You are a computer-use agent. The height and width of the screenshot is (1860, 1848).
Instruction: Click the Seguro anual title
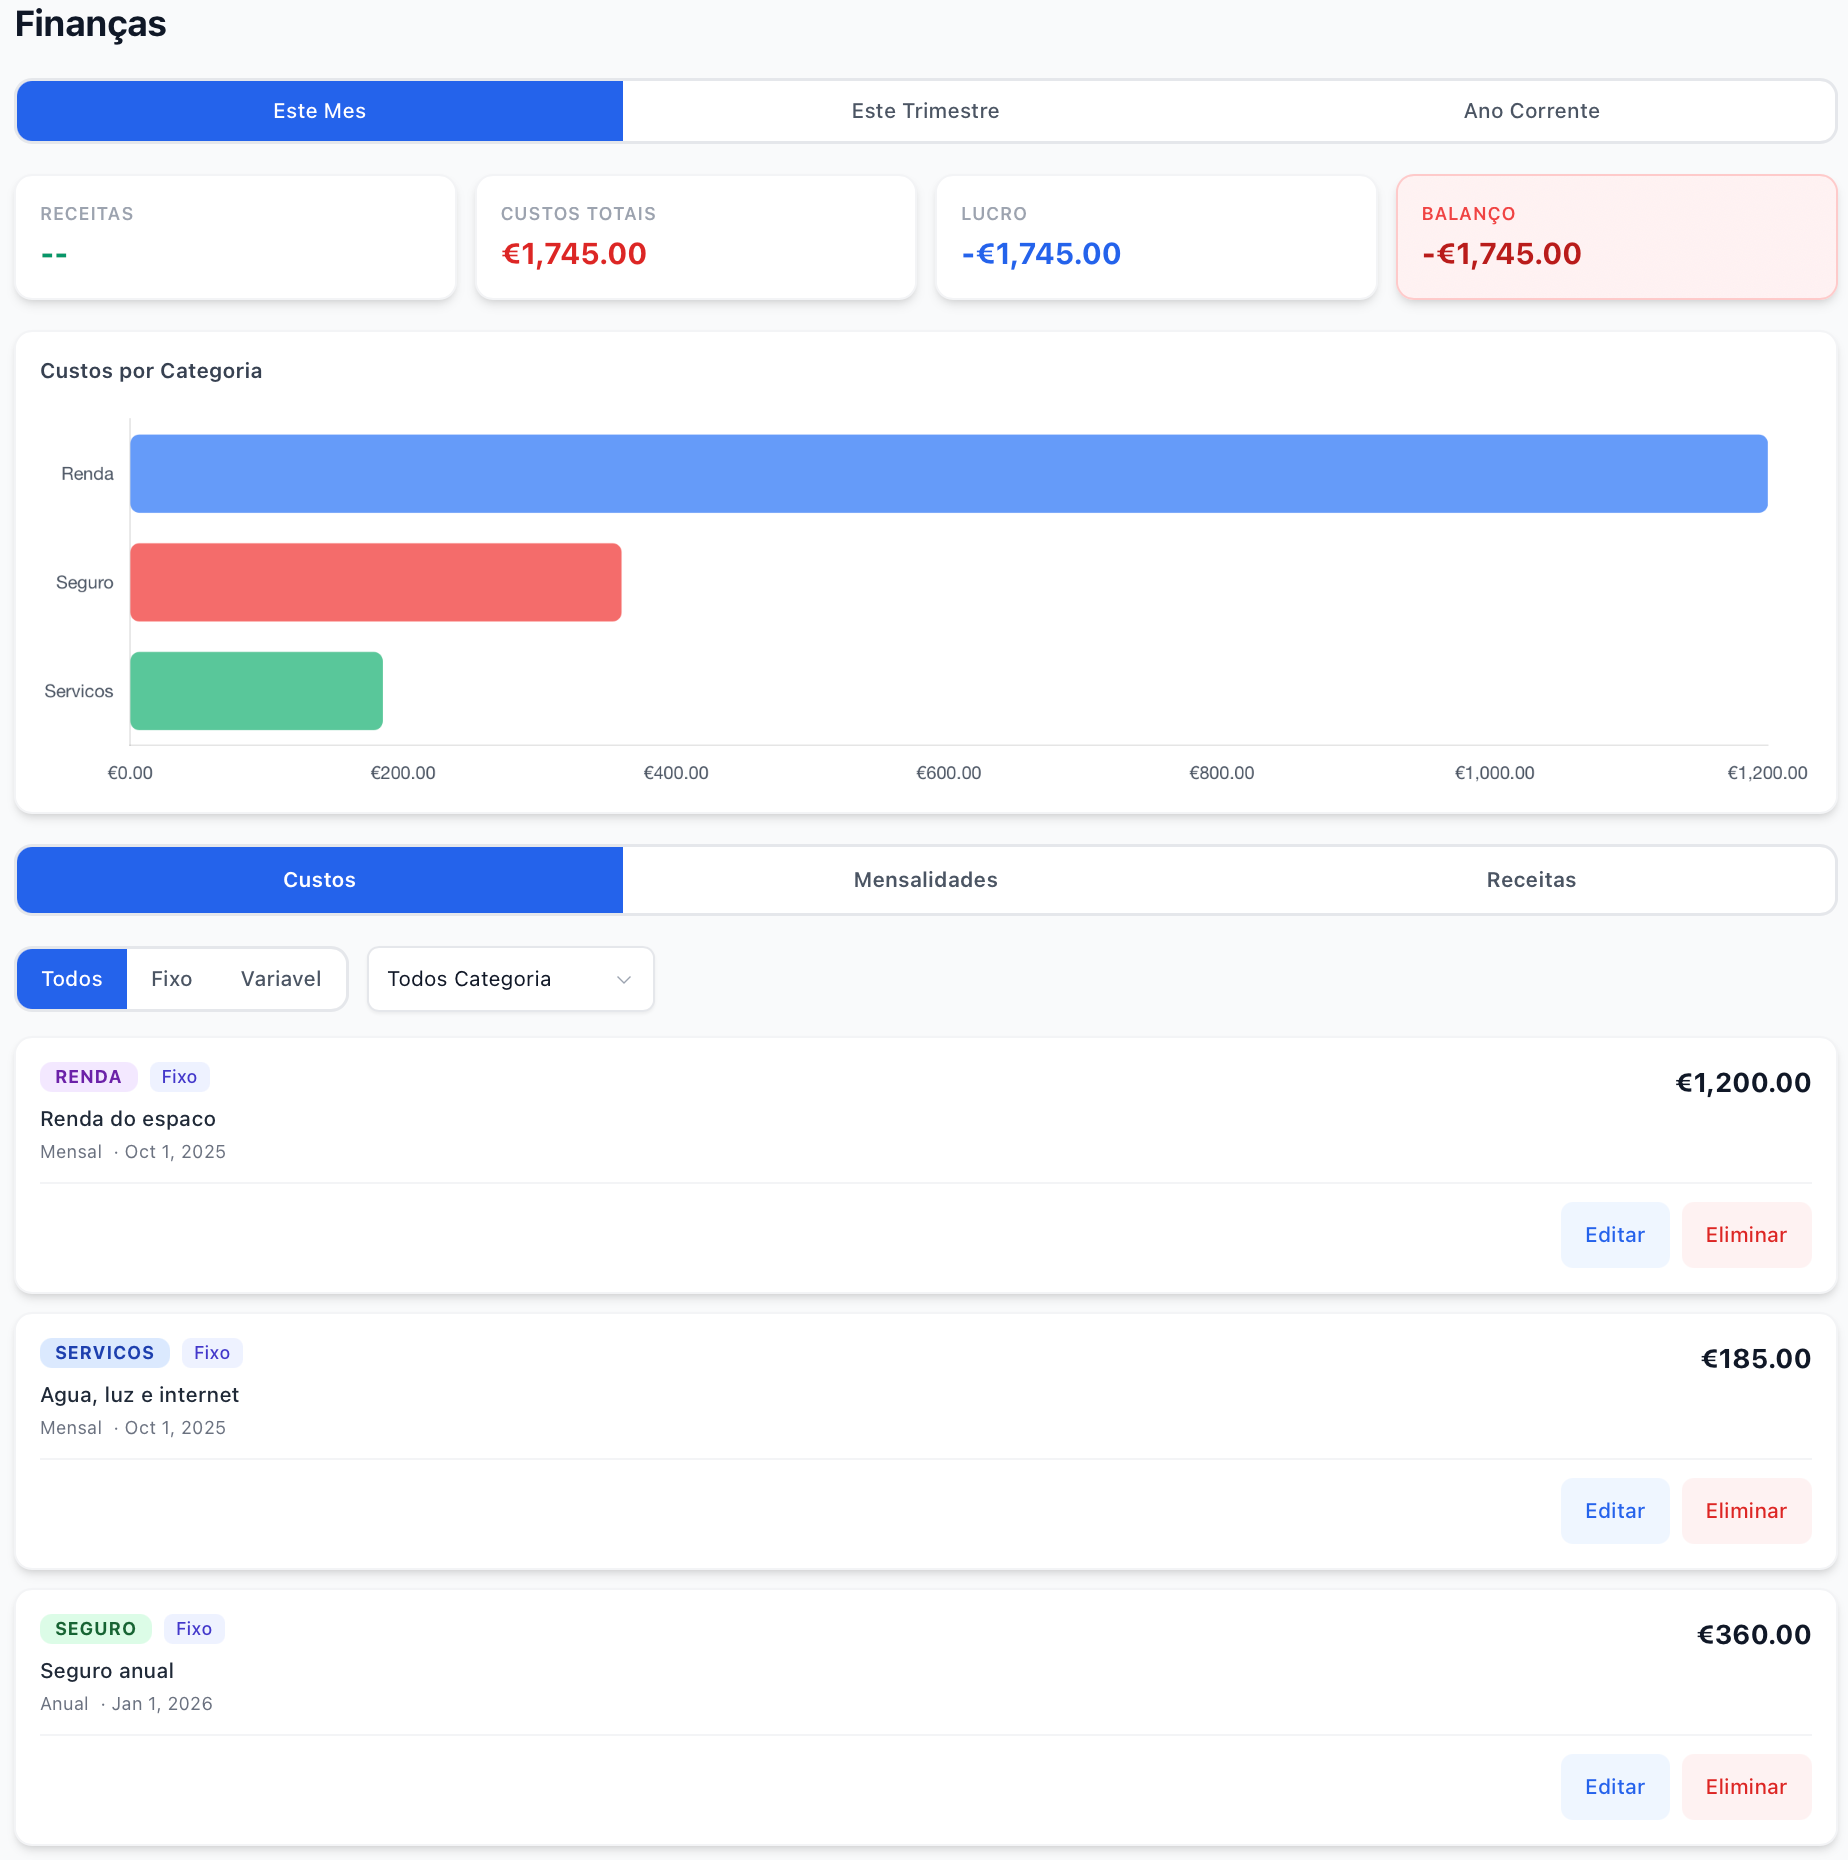pyautogui.click(x=107, y=1671)
